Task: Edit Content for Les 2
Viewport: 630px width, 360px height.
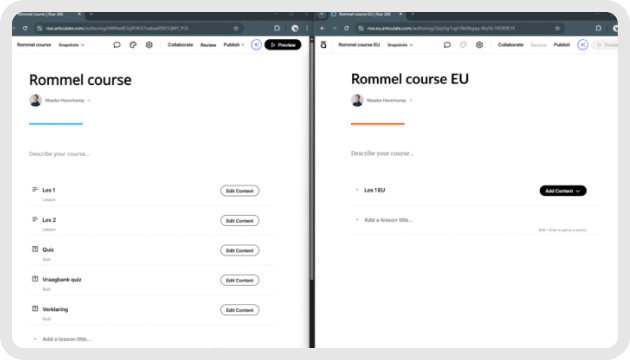Action: pos(239,221)
